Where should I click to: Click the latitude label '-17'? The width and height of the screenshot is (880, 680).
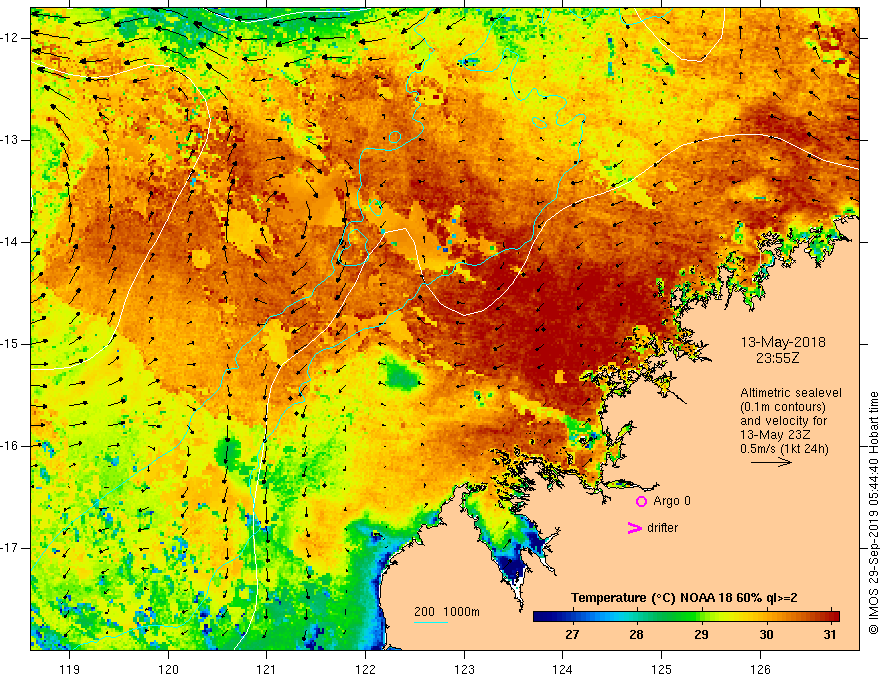tap(10, 548)
